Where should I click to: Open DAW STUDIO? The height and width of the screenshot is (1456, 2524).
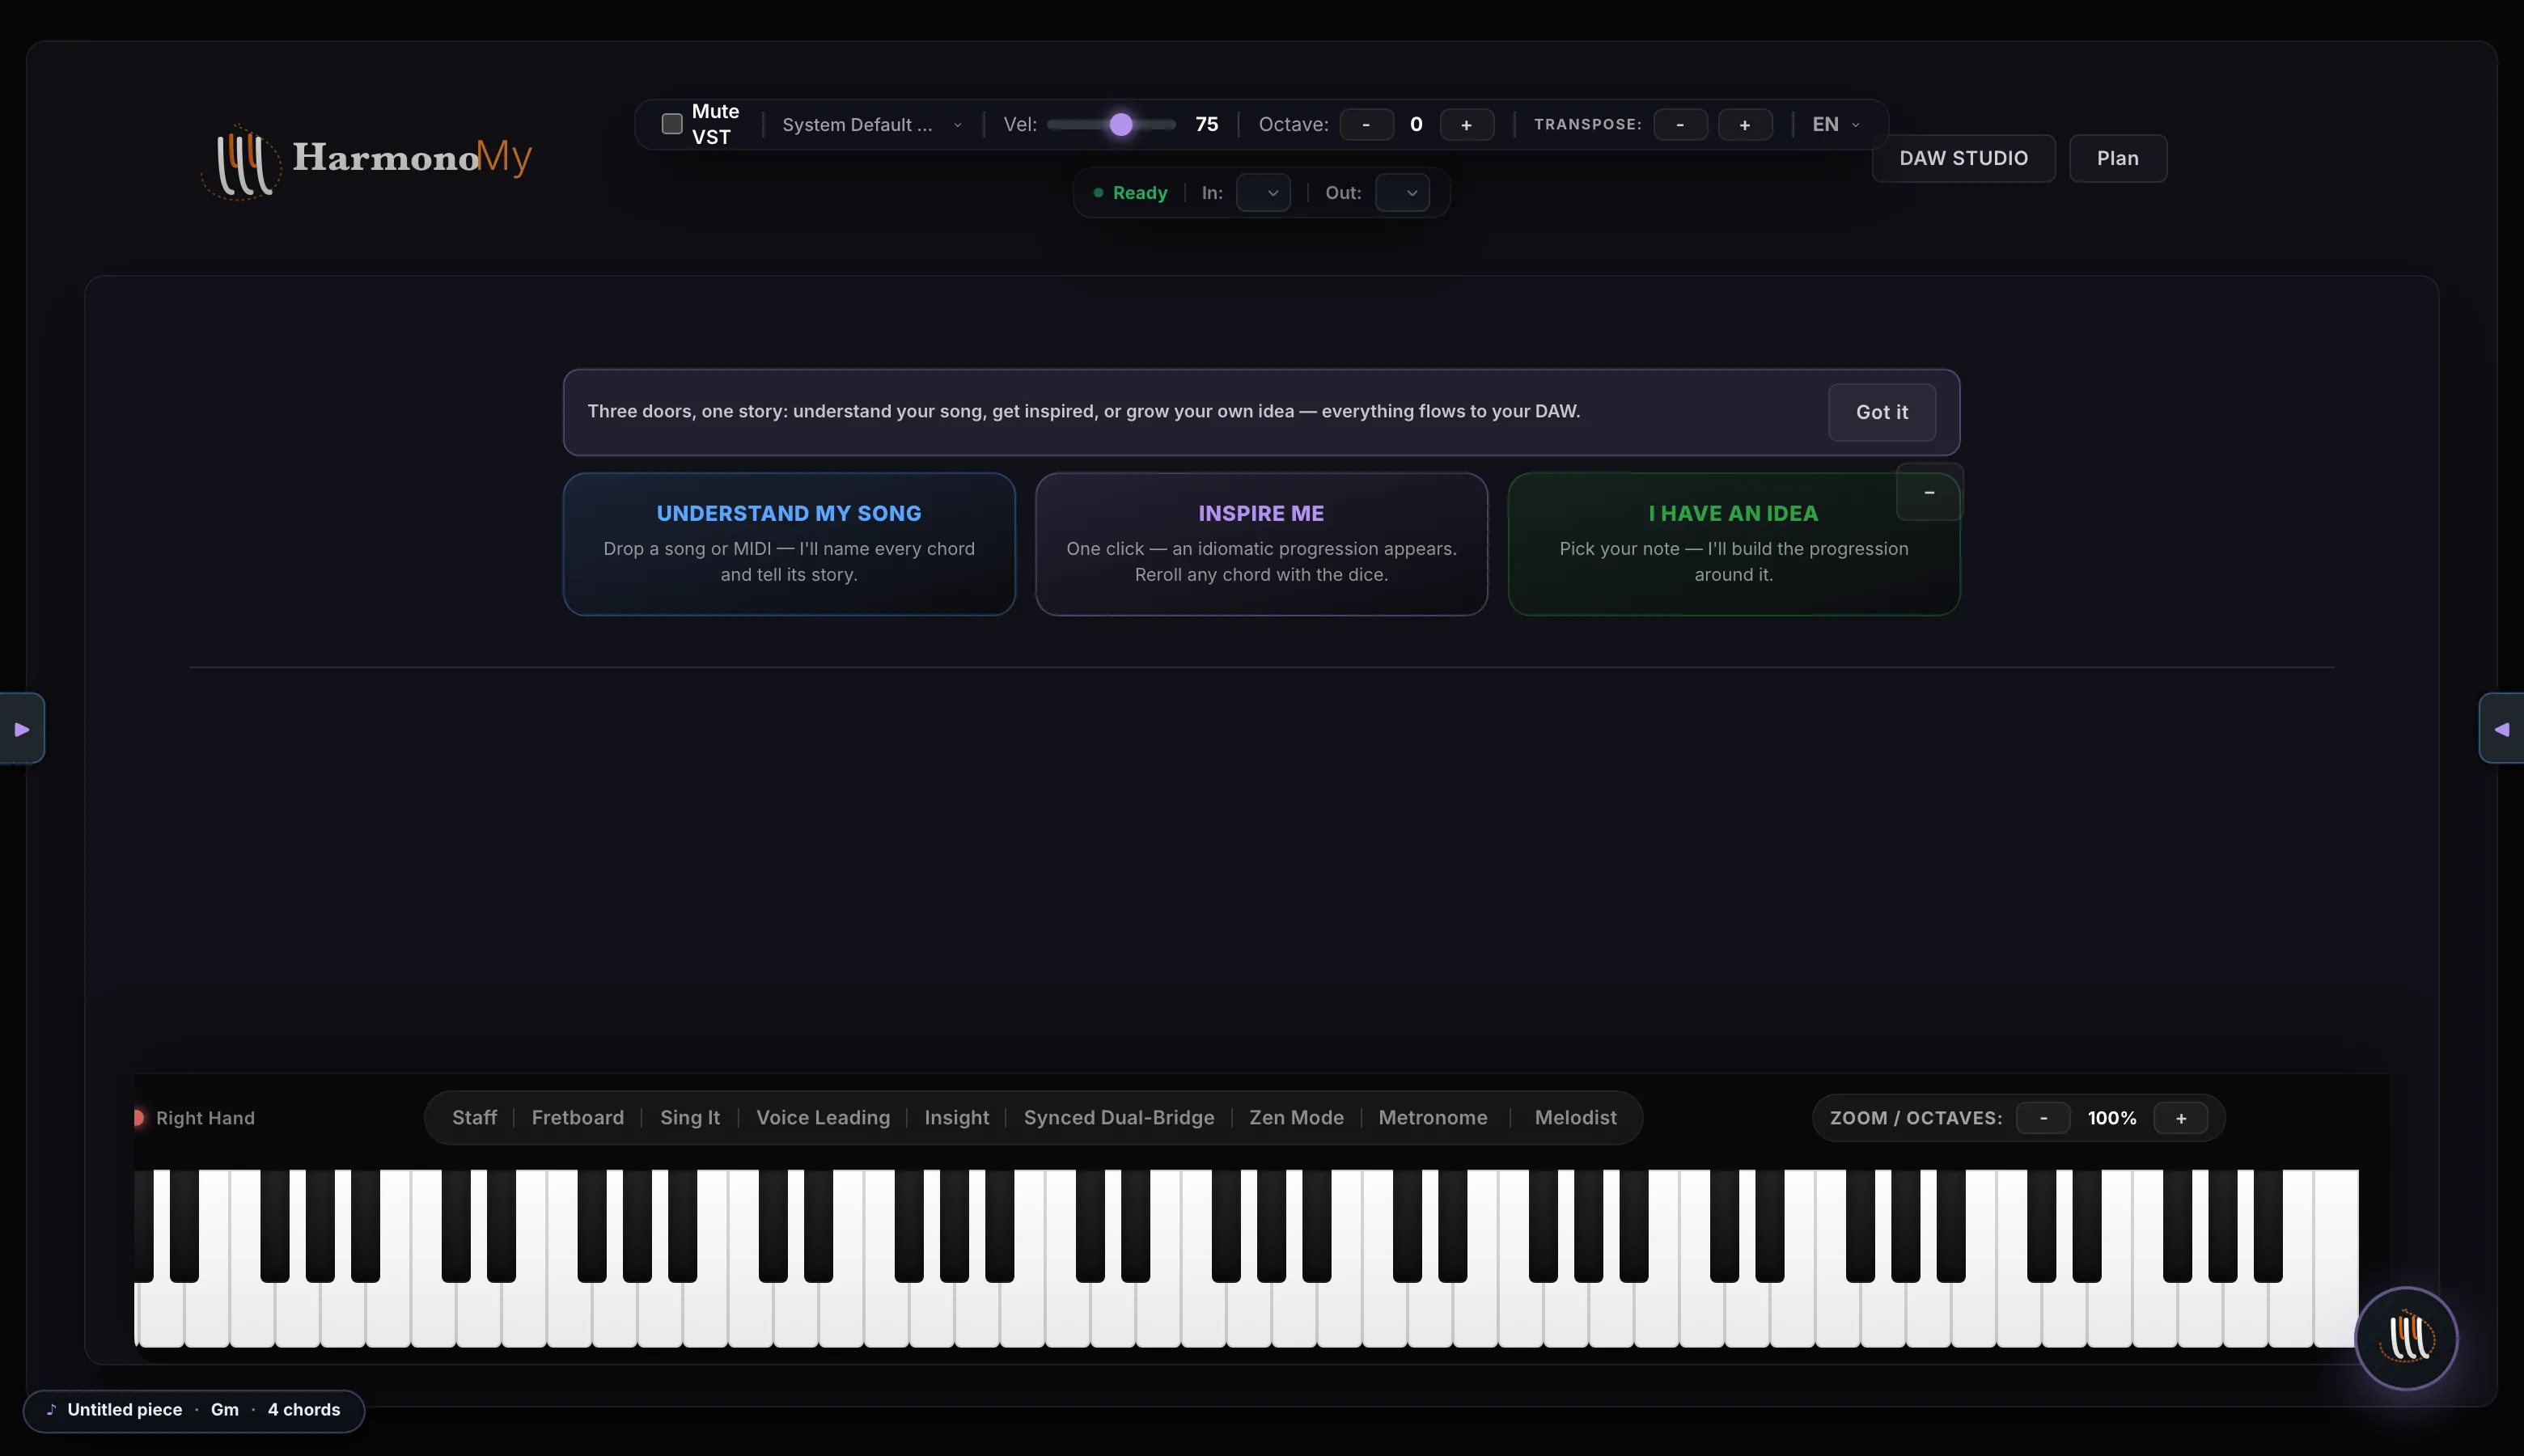1963,158
